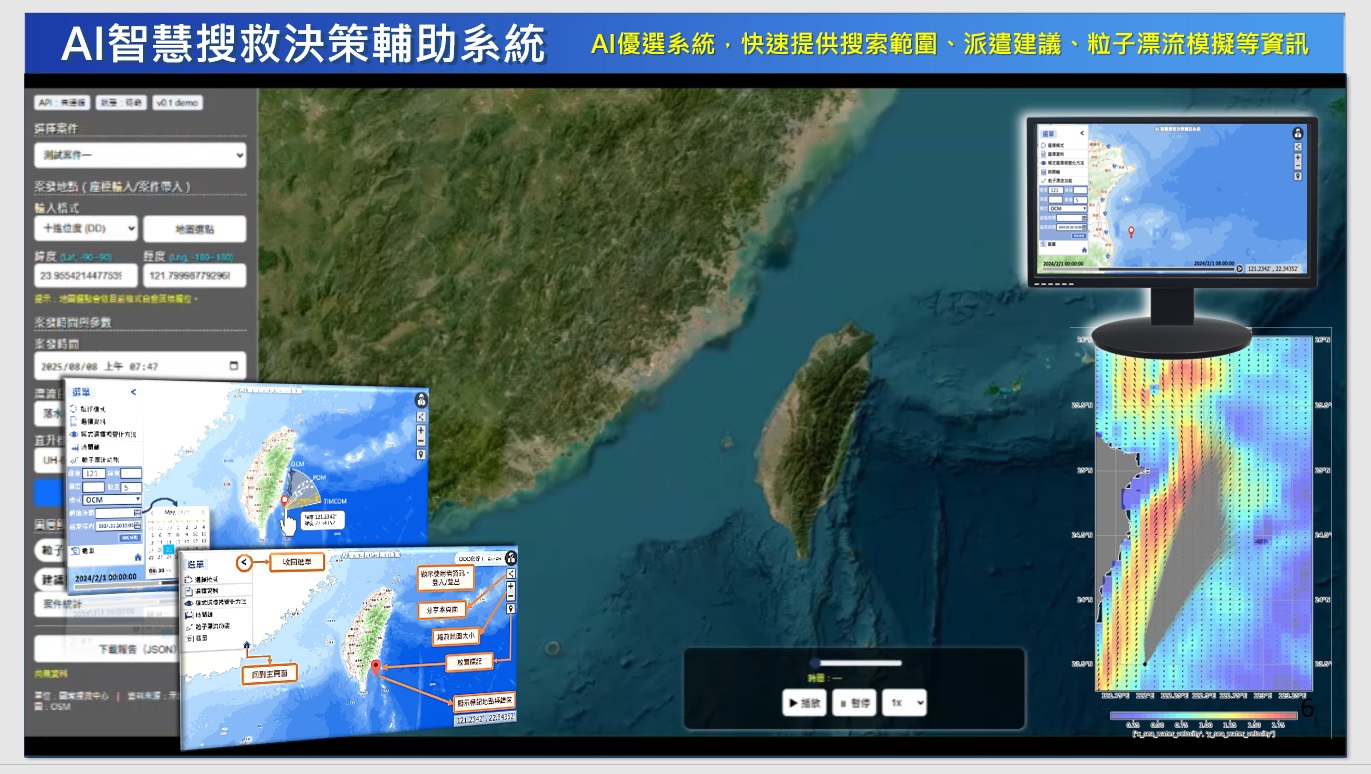This screenshot has height=774, width=1371.
Task: Select 圖層資料 in the 選單 menu
Action: click(206, 589)
